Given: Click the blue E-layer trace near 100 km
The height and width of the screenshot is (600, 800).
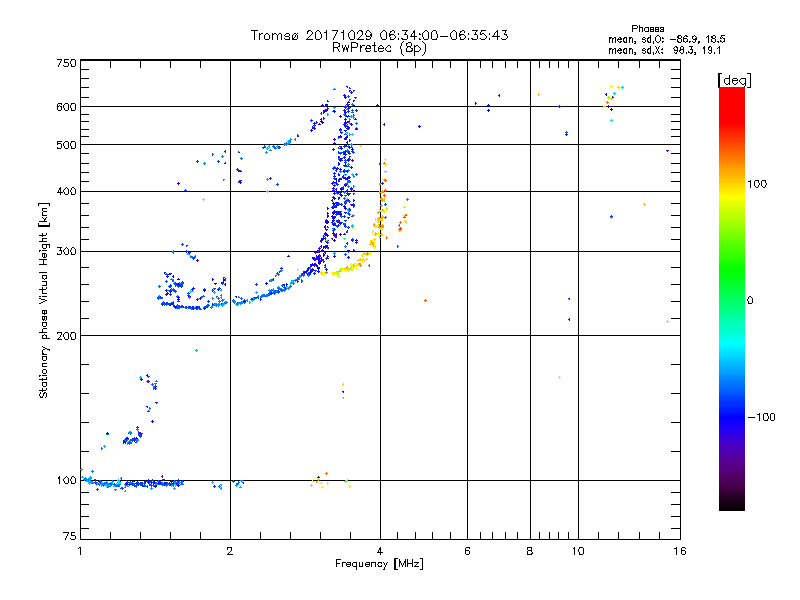Looking at the screenshot, I should point(133,483).
